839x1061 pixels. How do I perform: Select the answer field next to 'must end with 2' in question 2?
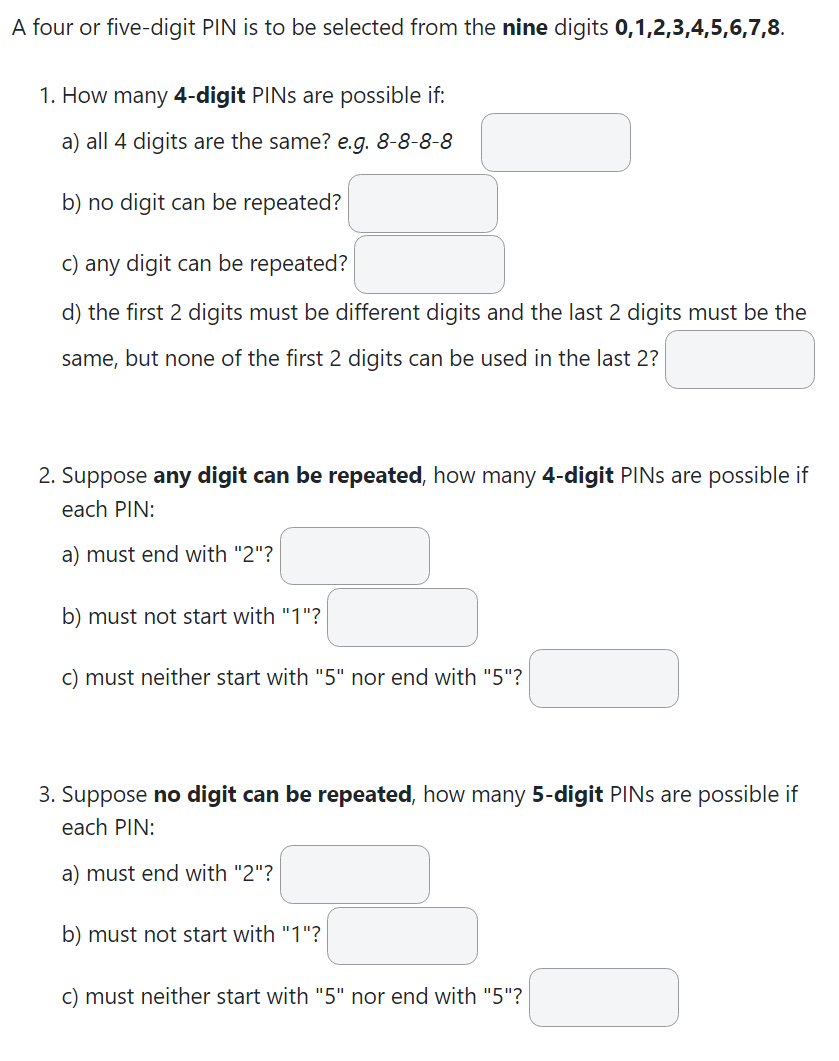coord(354,556)
